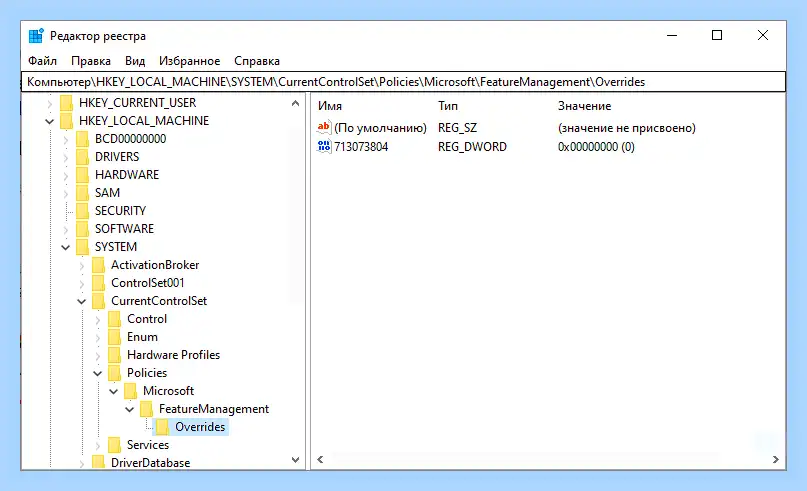This screenshot has width=807, height=491.
Task: Click the Services folder icon
Action: 114,445
